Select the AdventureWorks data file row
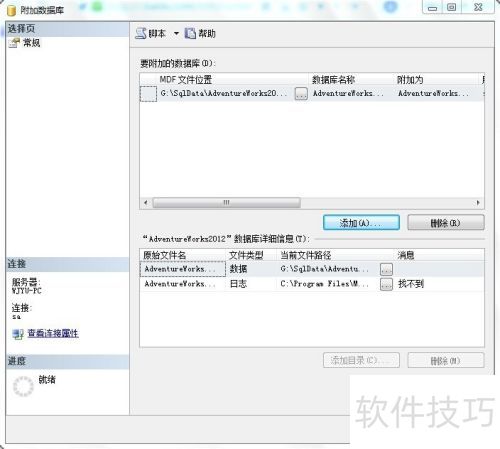Image resolution: width=500 pixels, height=449 pixels. [312, 269]
